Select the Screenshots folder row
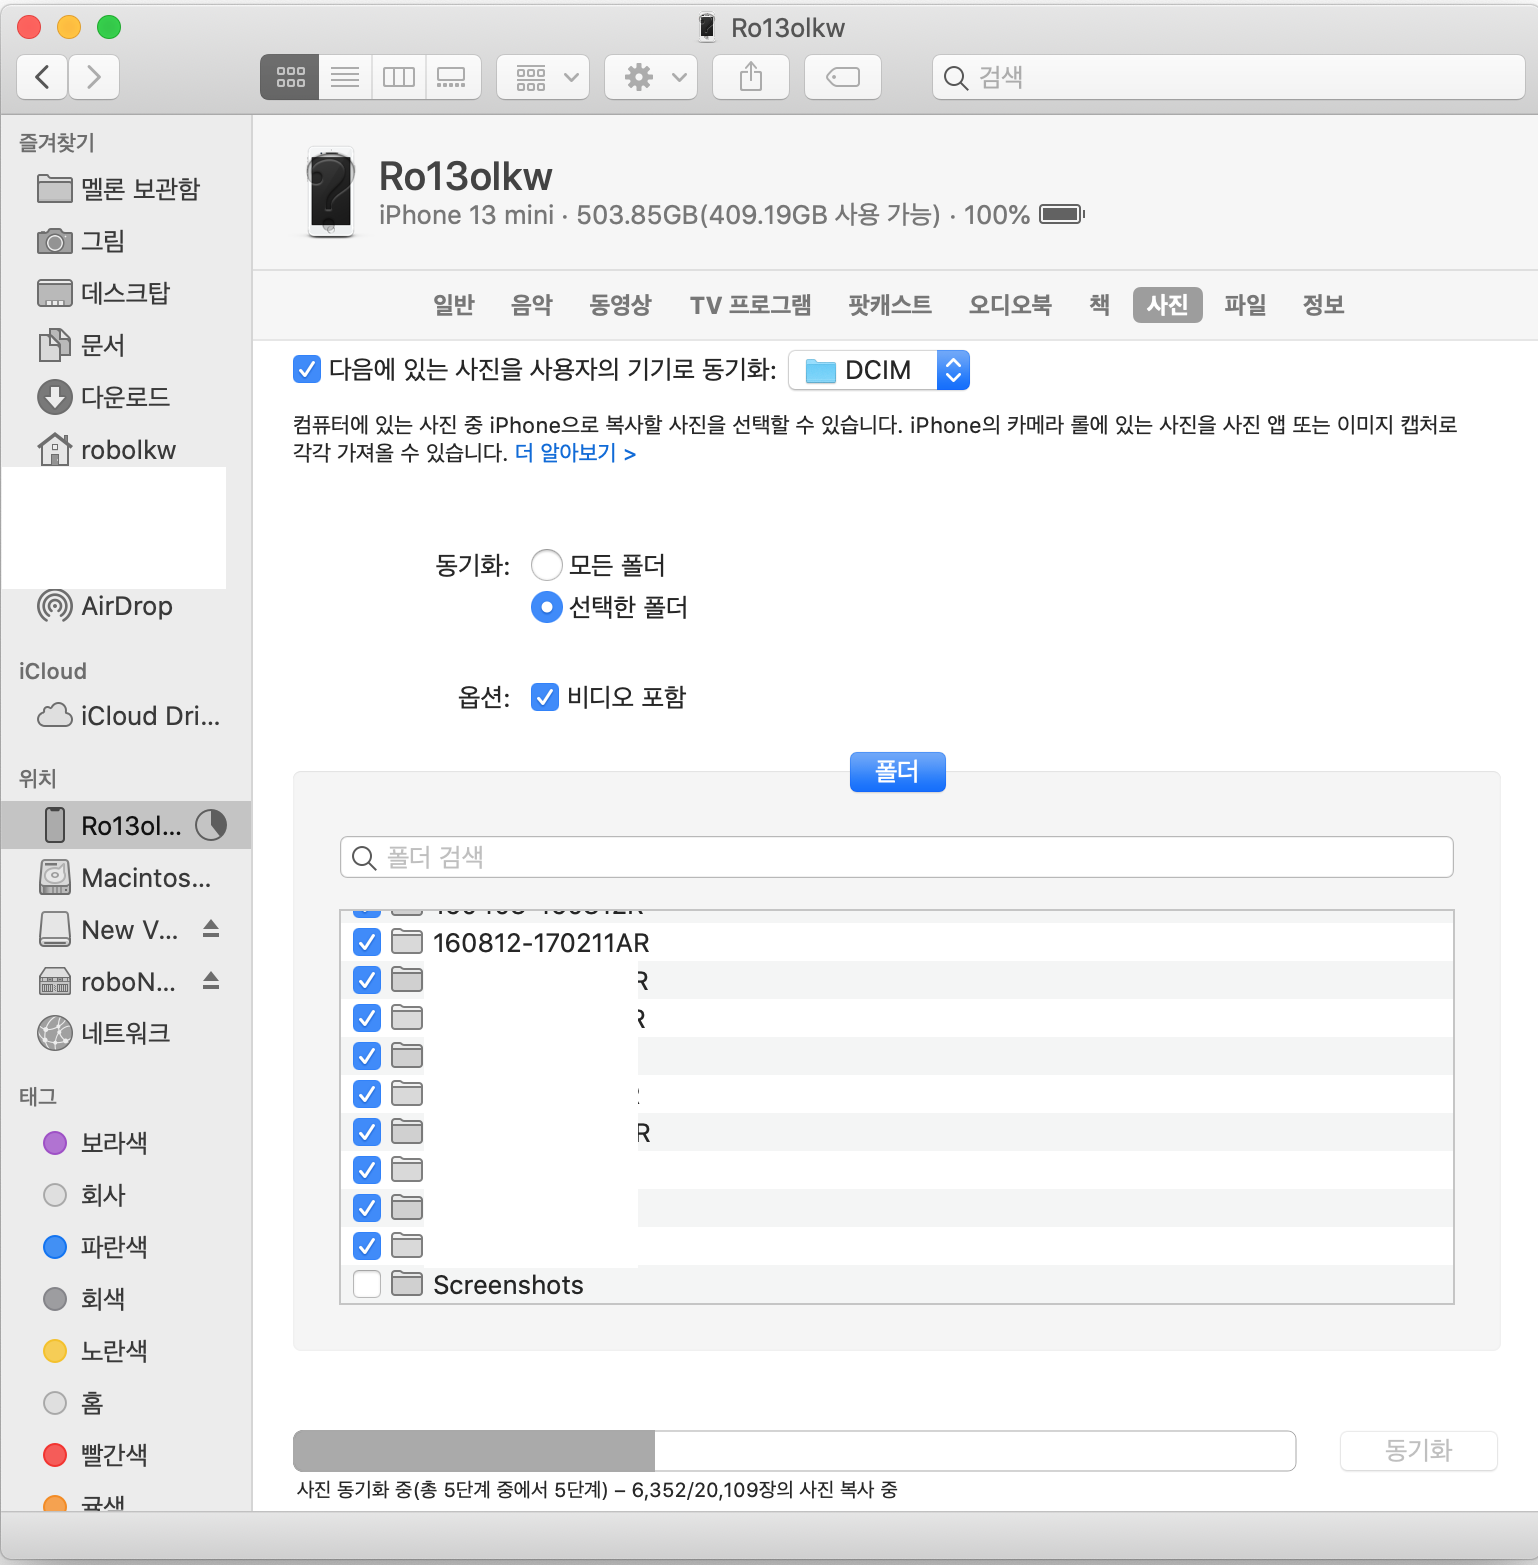The width and height of the screenshot is (1538, 1565). 896,1284
